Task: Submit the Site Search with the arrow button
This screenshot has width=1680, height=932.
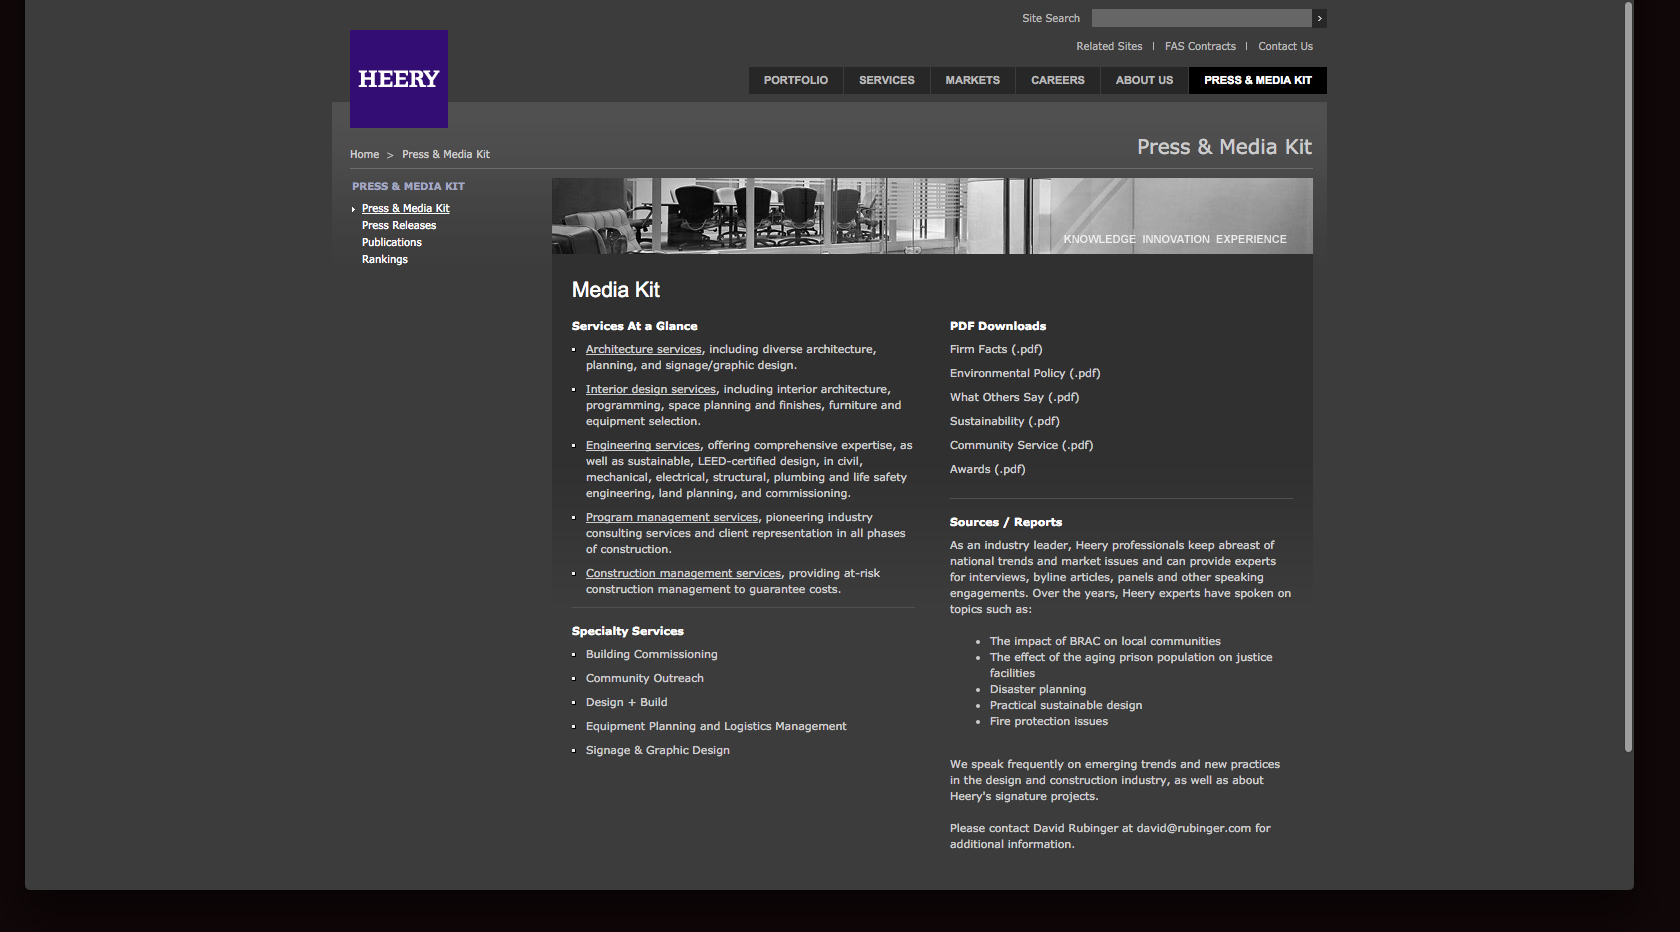Action: click(x=1319, y=18)
